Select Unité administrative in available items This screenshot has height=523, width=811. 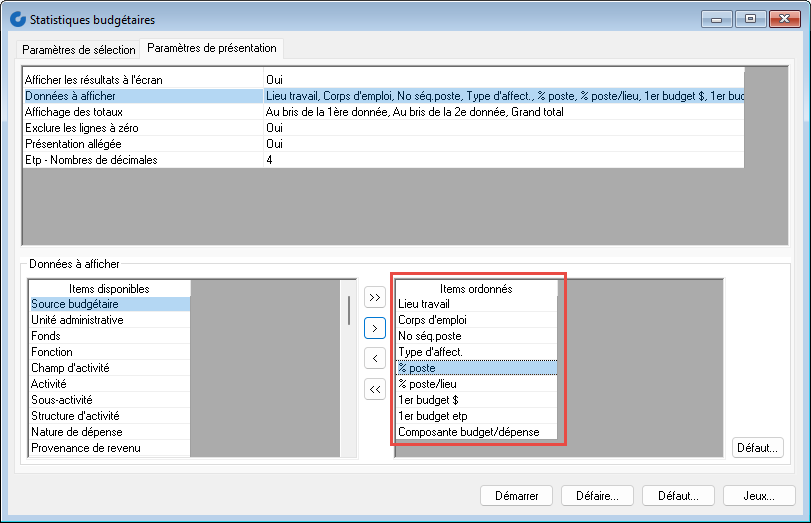[x=109, y=320]
